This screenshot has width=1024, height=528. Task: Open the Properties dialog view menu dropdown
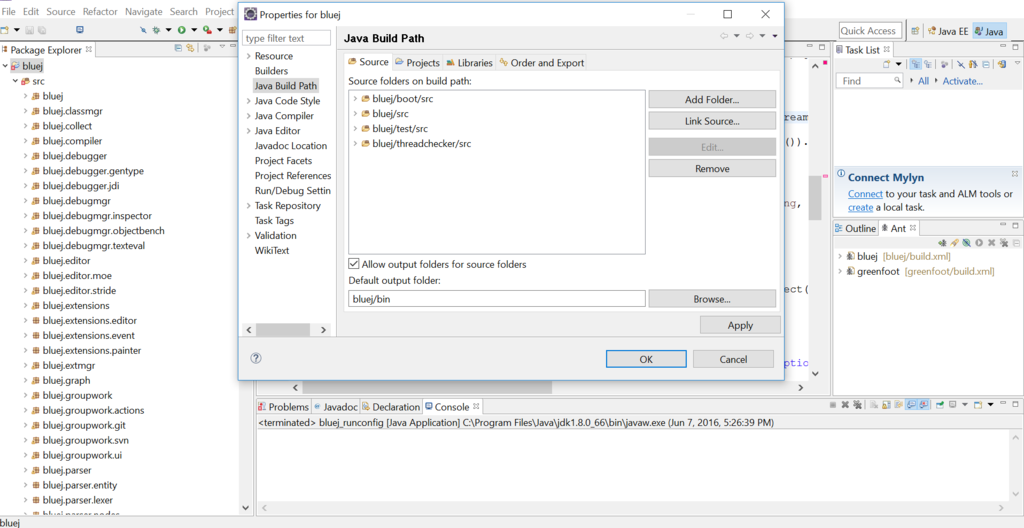(775, 37)
